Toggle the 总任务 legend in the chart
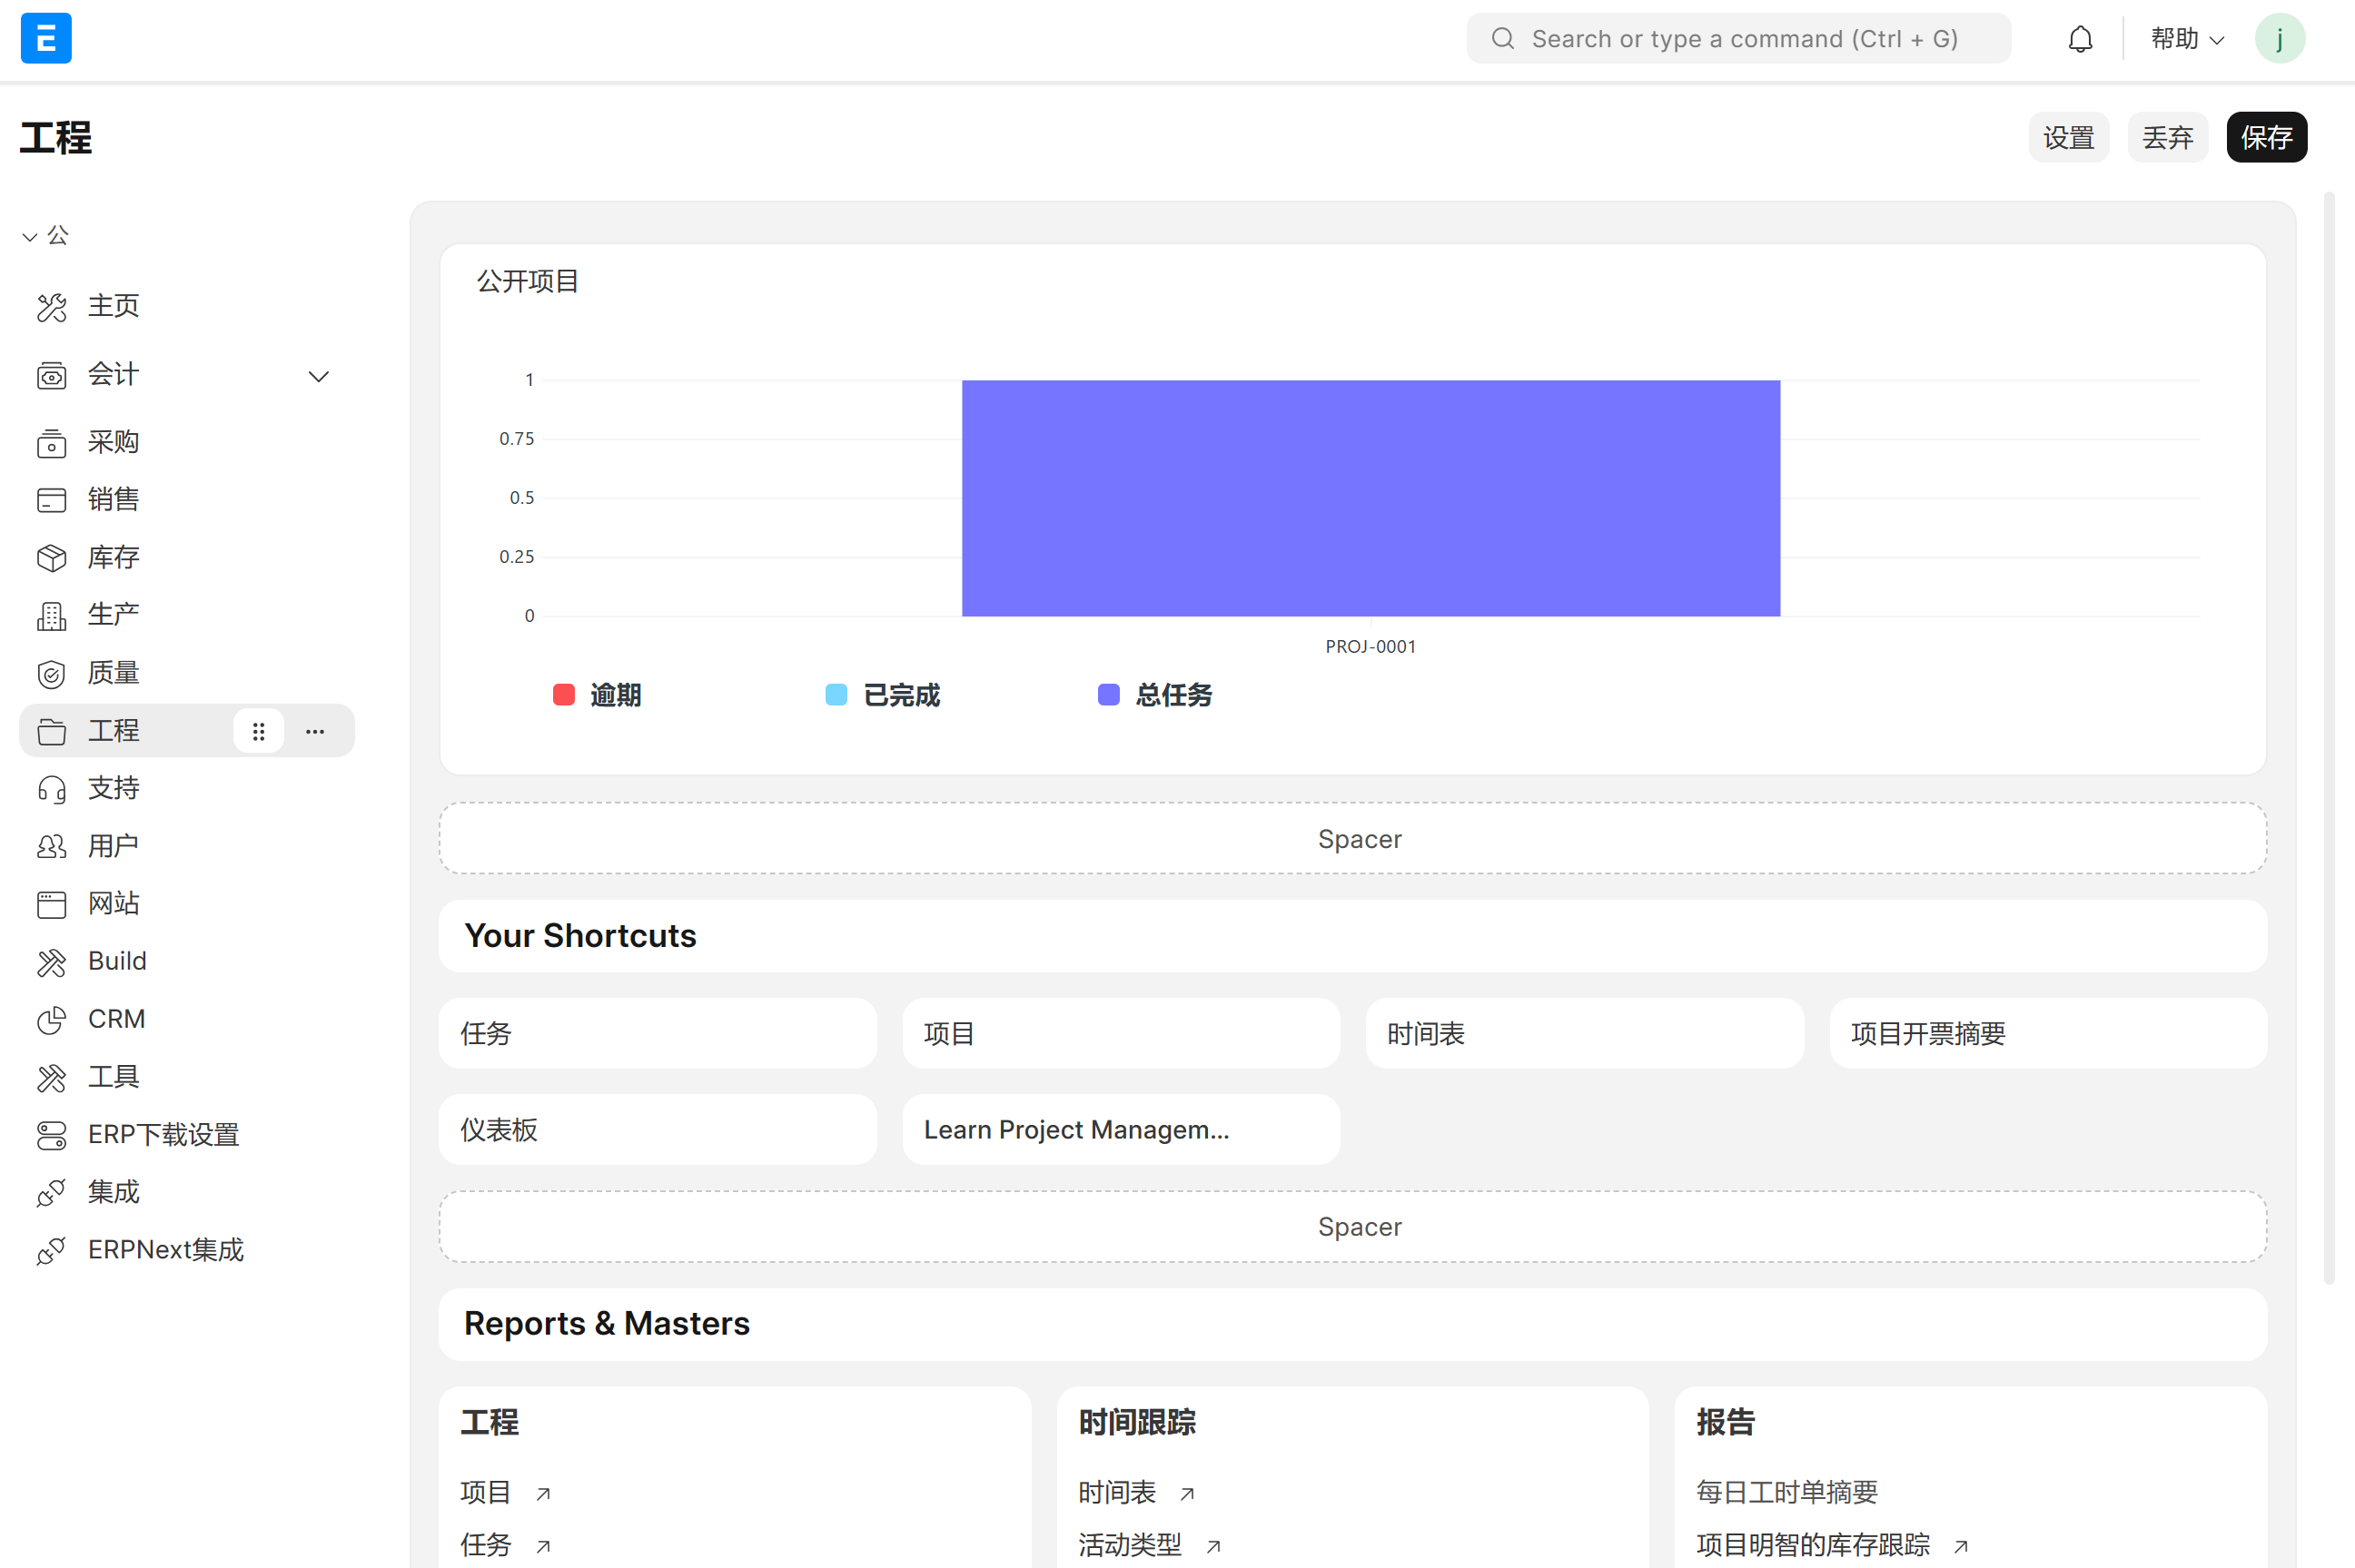This screenshot has width=2355, height=1568. click(1154, 694)
